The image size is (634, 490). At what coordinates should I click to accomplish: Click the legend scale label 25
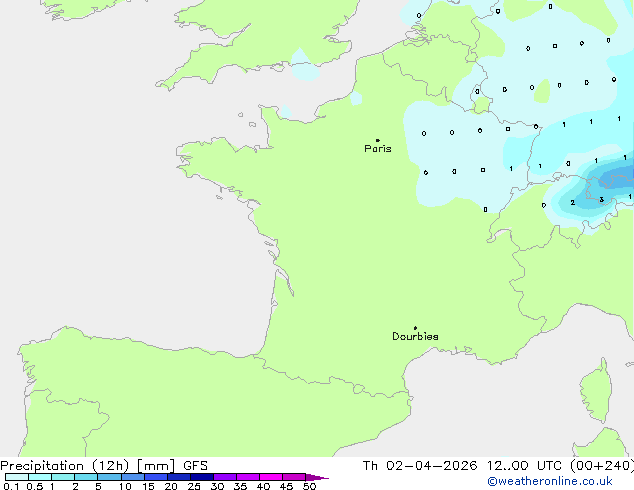point(194,486)
